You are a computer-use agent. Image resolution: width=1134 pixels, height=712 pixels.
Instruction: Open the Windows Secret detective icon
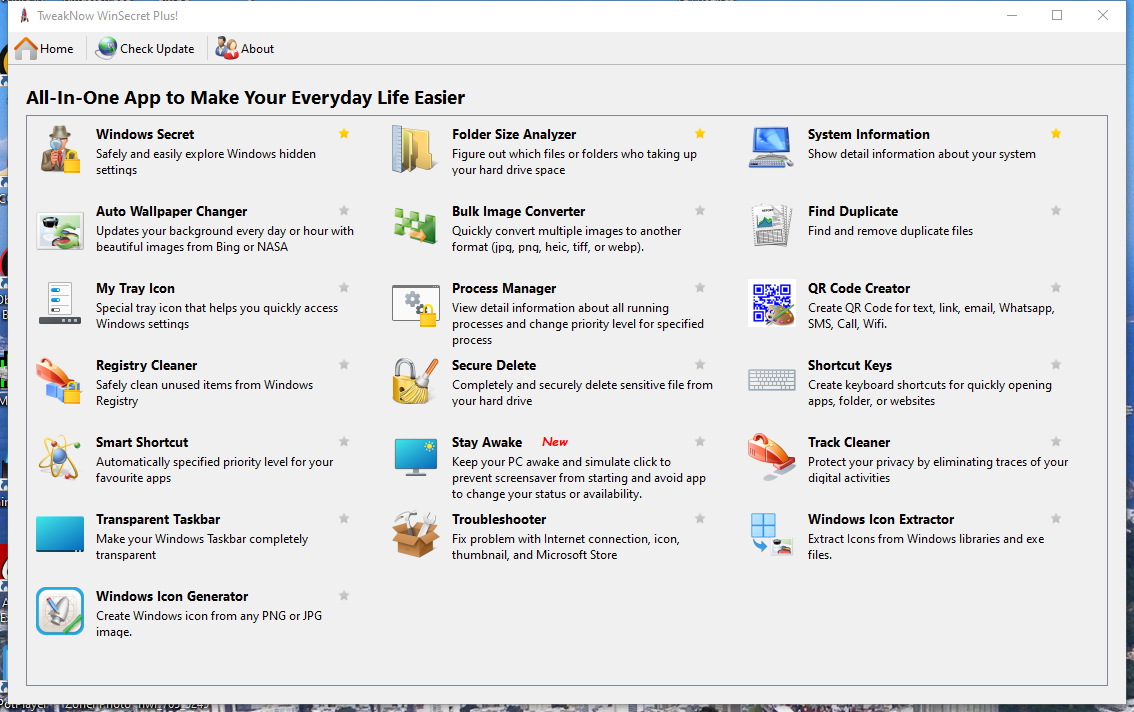pos(59,150)
